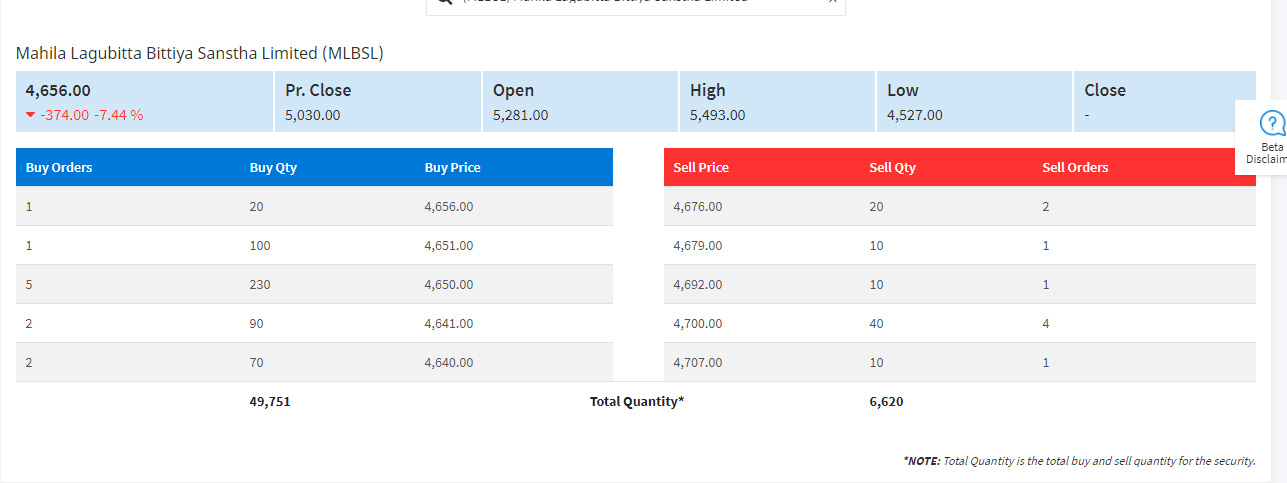The height and width of the screenshot is (483, 1287).
Task: Click the lowest sell price 4,676.00 cell
Action: [x=698, y=207]
